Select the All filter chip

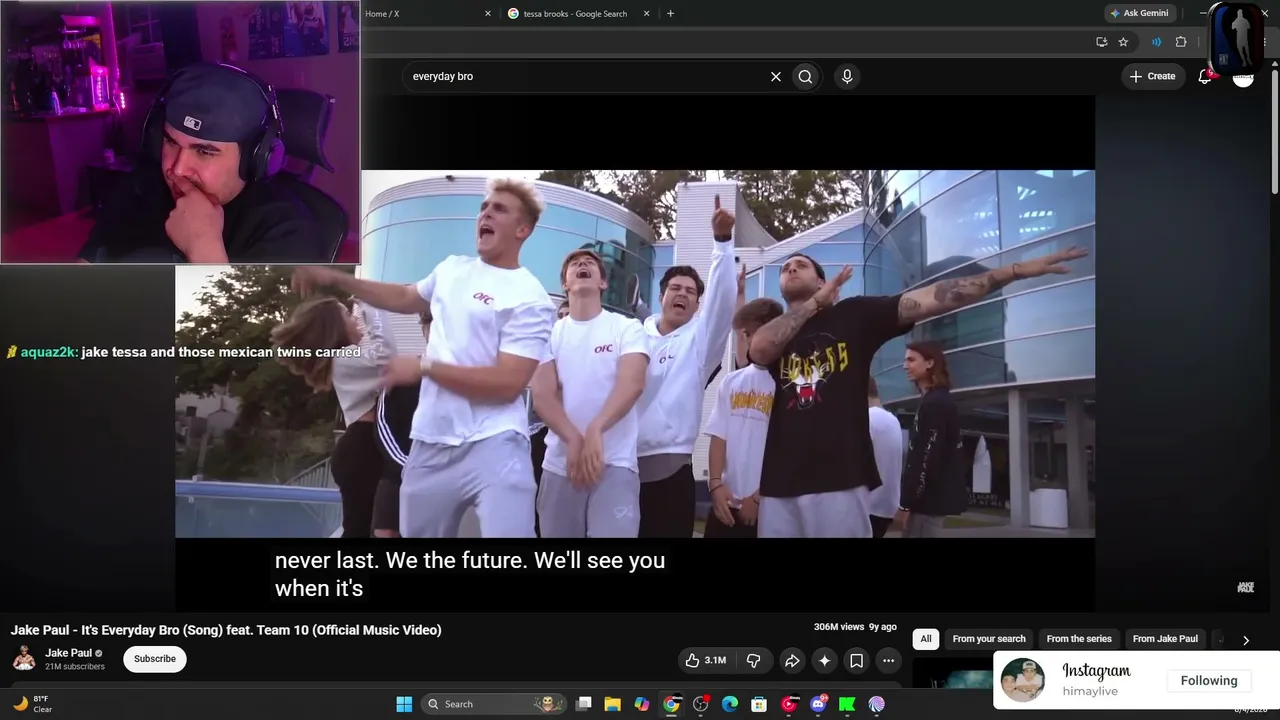pyautogui.click(x=926, y=639)
